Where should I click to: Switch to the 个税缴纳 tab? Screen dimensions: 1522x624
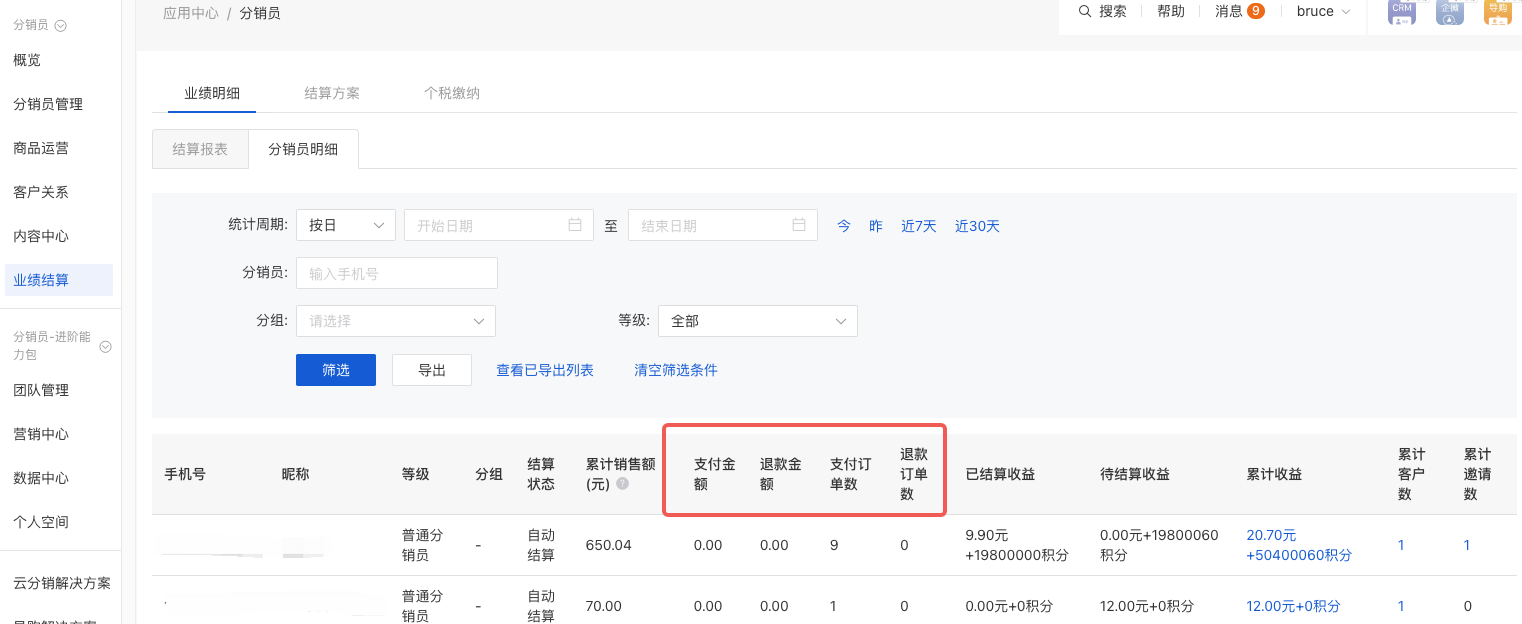pyautogui.click(x=452, y=93)
